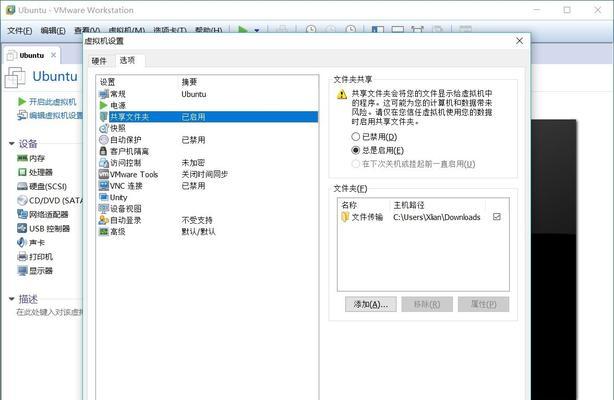Select the 自动登录 autologin icon
Image resolution: width=614 pixels, height=400 pixels.
(x=104, y=220)
